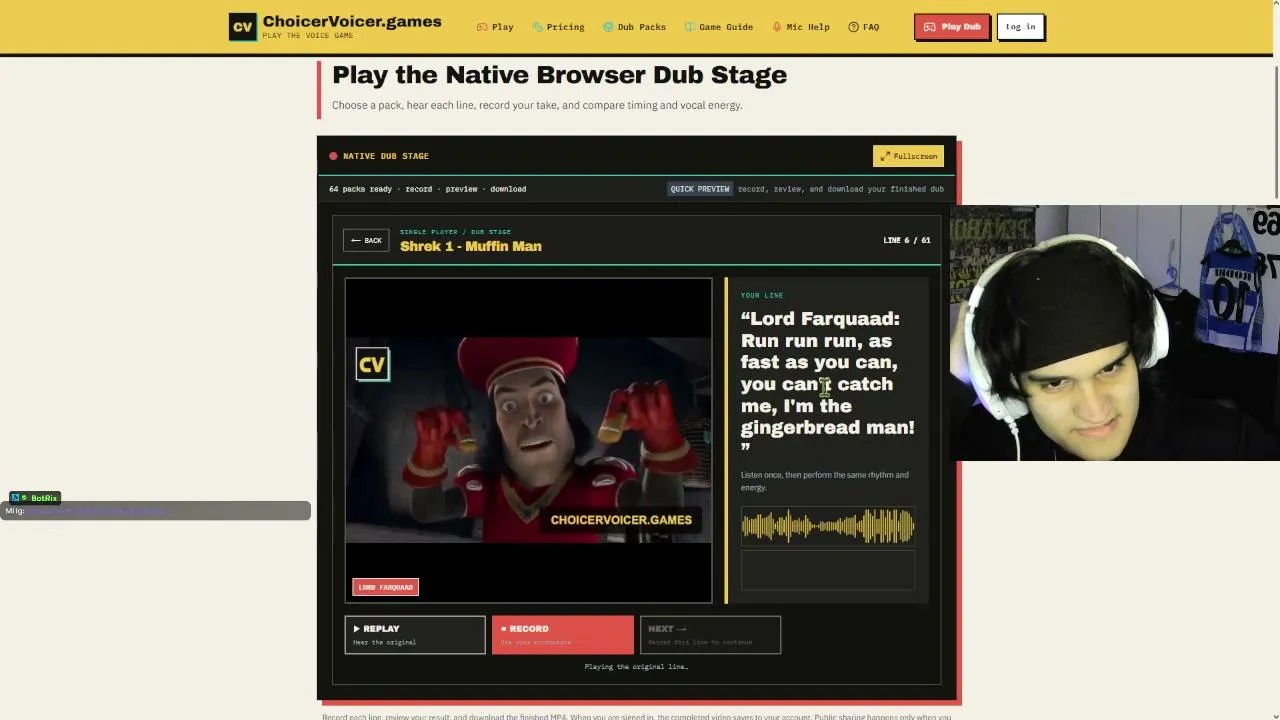Enter Fullscreen mode for dub stage
Screen dimensions: 1280x720
point(908,156)
